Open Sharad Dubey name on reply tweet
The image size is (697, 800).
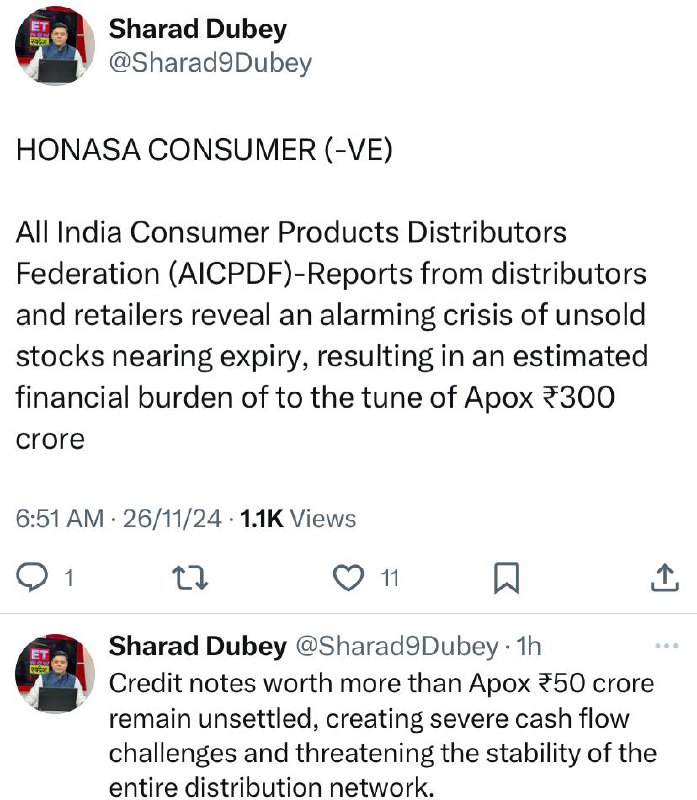[x=197, y=646]
